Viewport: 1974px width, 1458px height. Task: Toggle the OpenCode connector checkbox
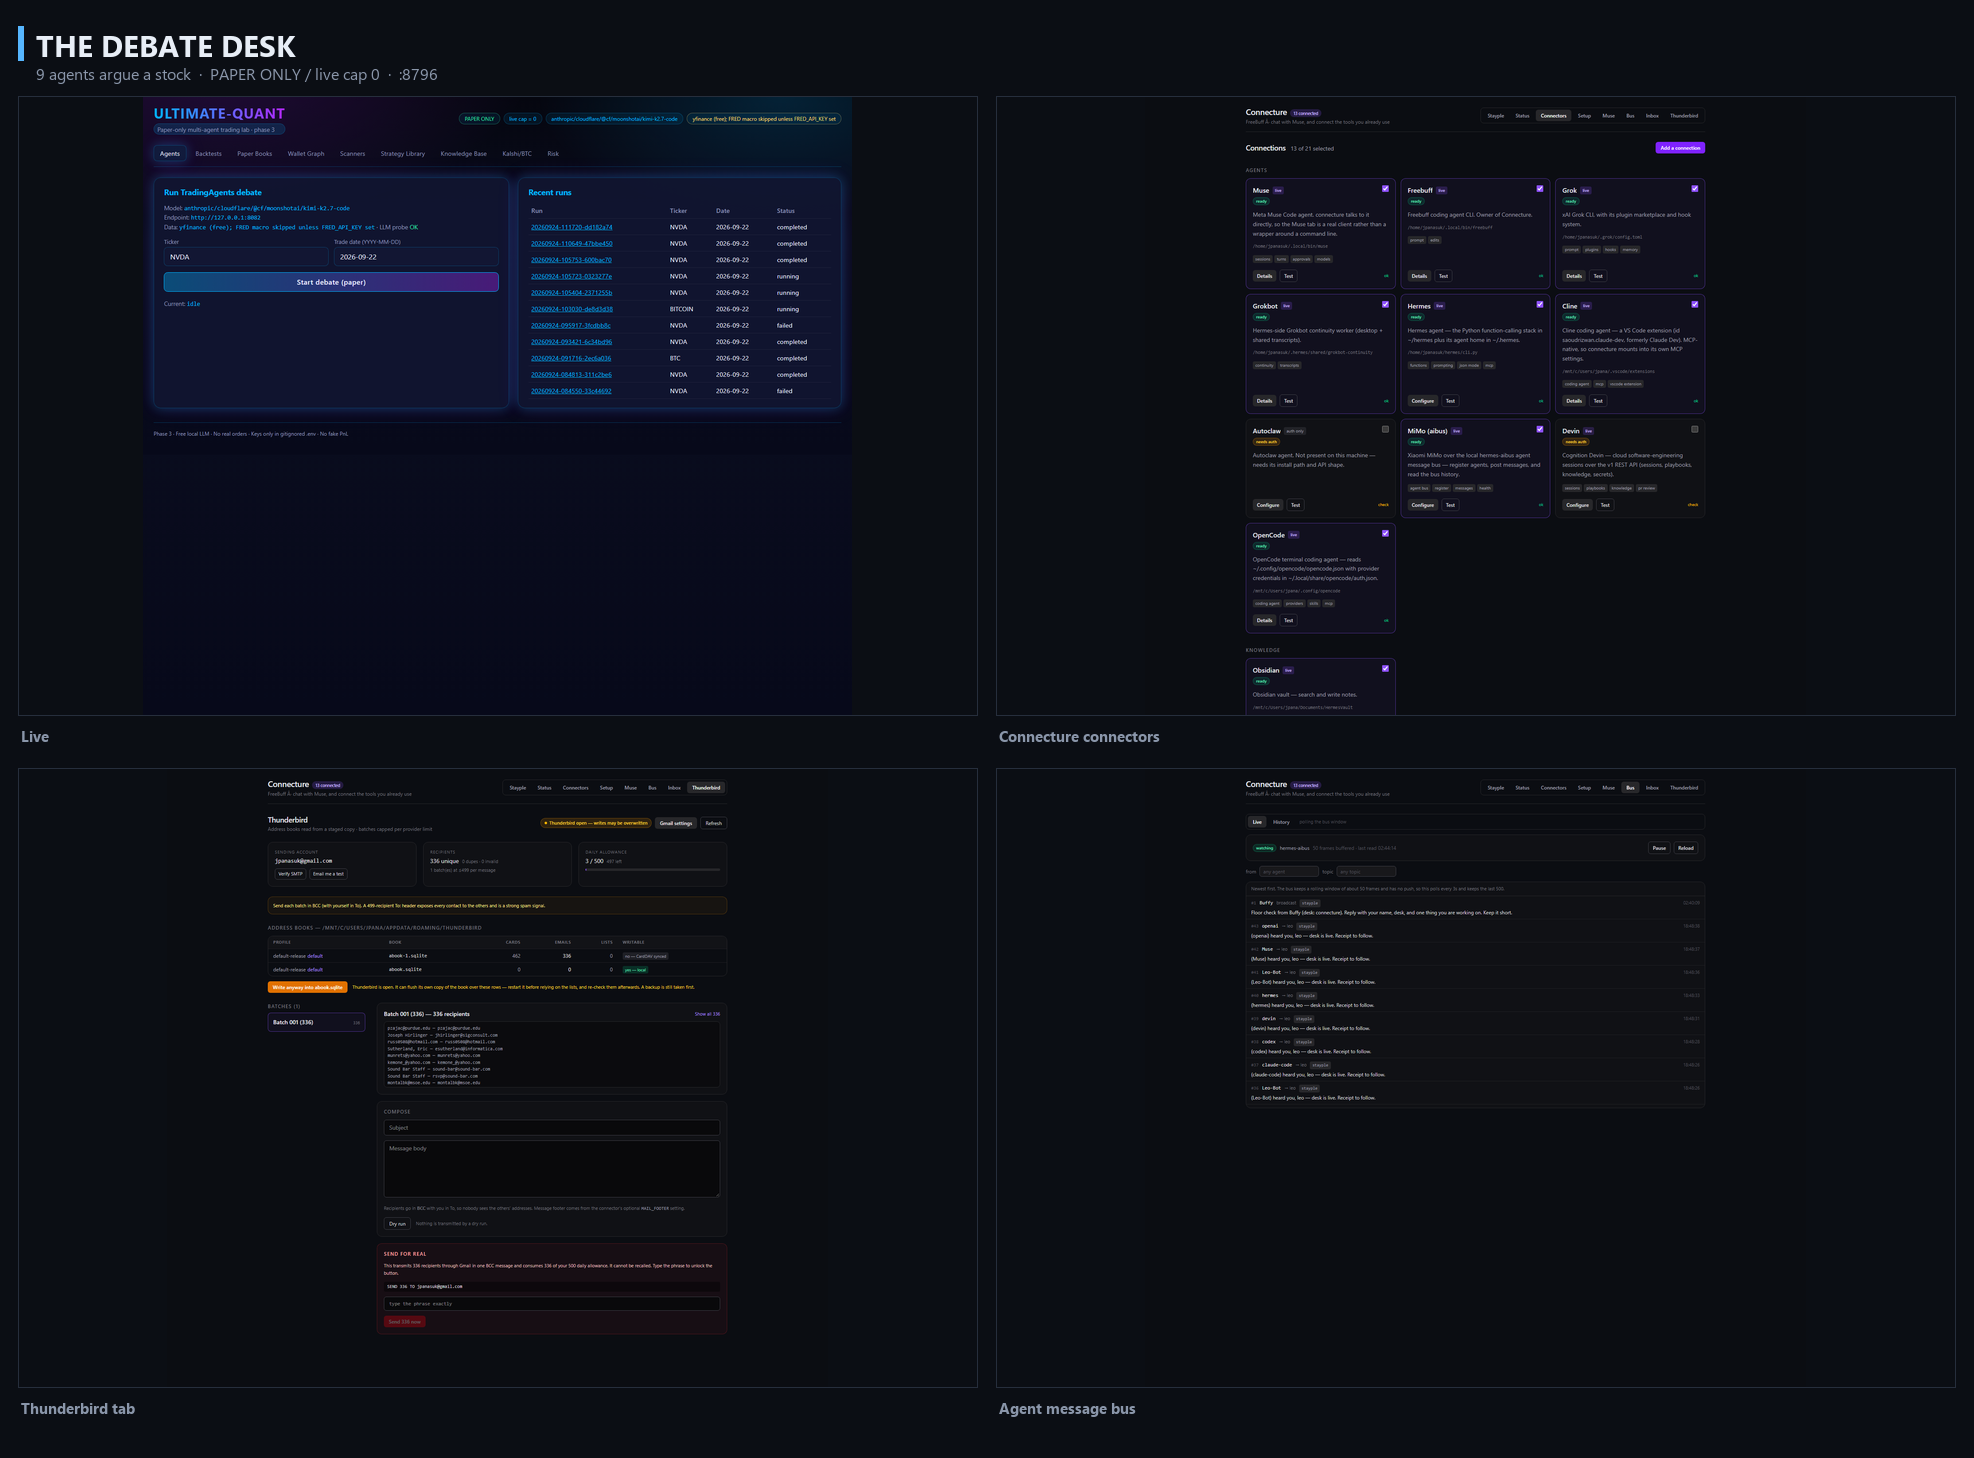tap(1385, 533)
